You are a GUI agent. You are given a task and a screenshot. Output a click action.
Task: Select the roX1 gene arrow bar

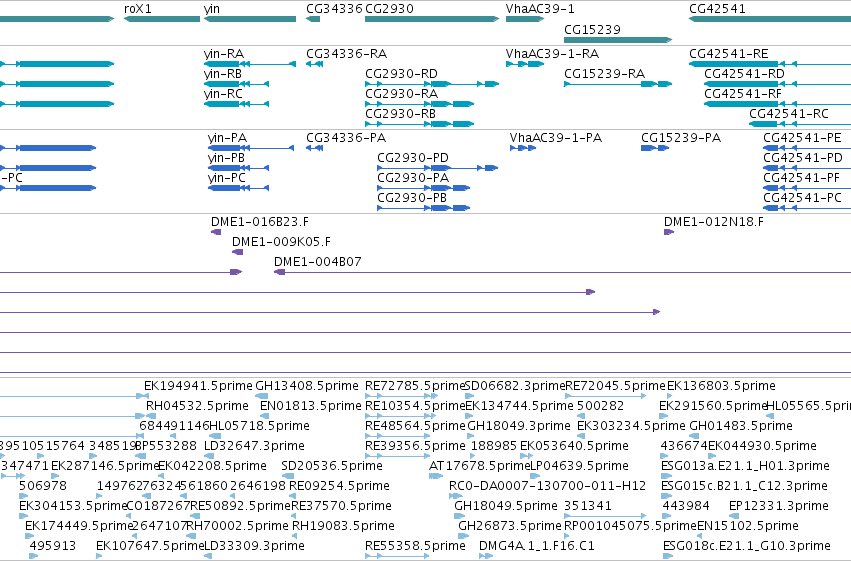pyautogui.click(x=162, y=19)
